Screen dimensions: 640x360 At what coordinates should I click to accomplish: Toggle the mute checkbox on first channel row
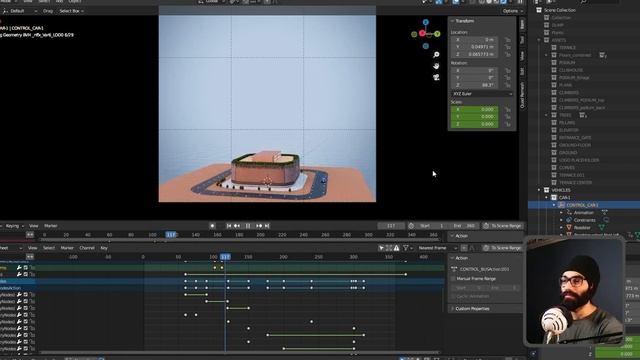(x=25, y=268)
